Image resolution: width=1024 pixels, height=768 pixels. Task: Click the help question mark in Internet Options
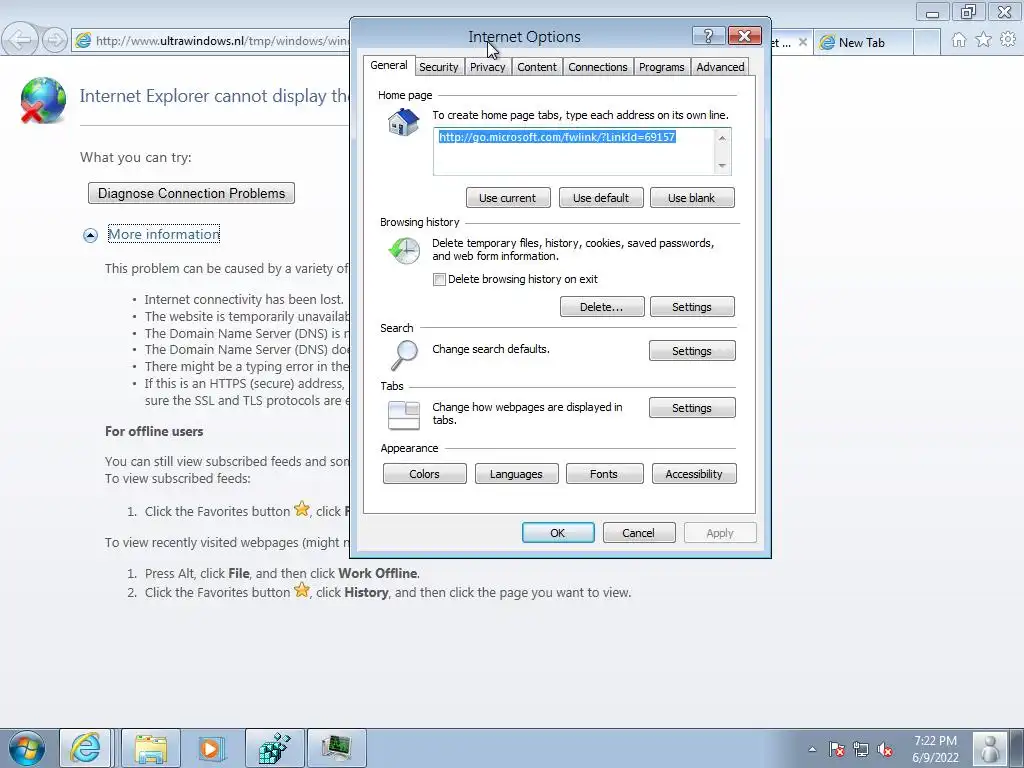click(708, 36)
